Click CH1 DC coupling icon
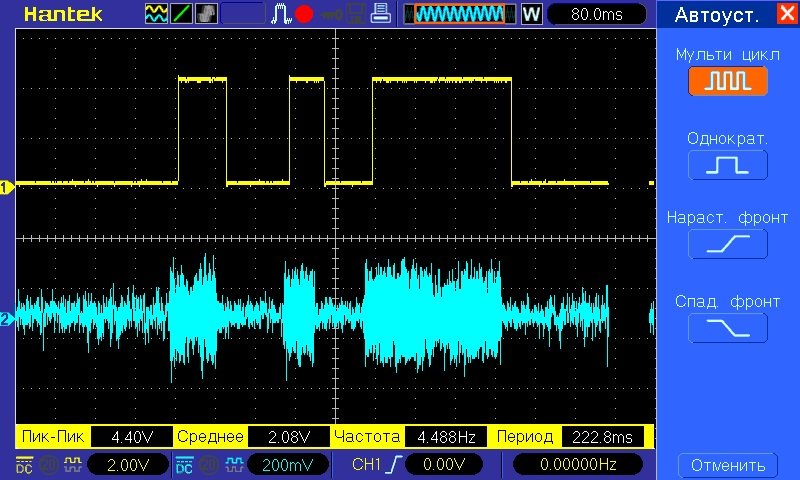800x480 pixels. click(24, 464)
